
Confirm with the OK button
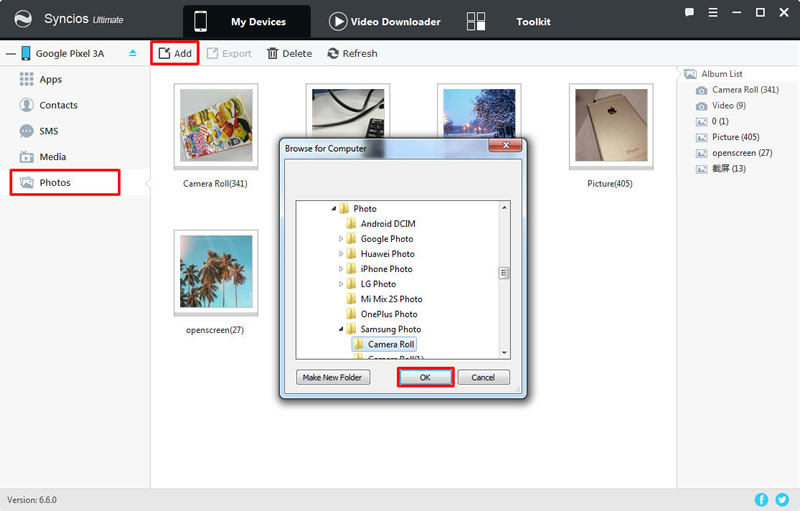point(426,377)
